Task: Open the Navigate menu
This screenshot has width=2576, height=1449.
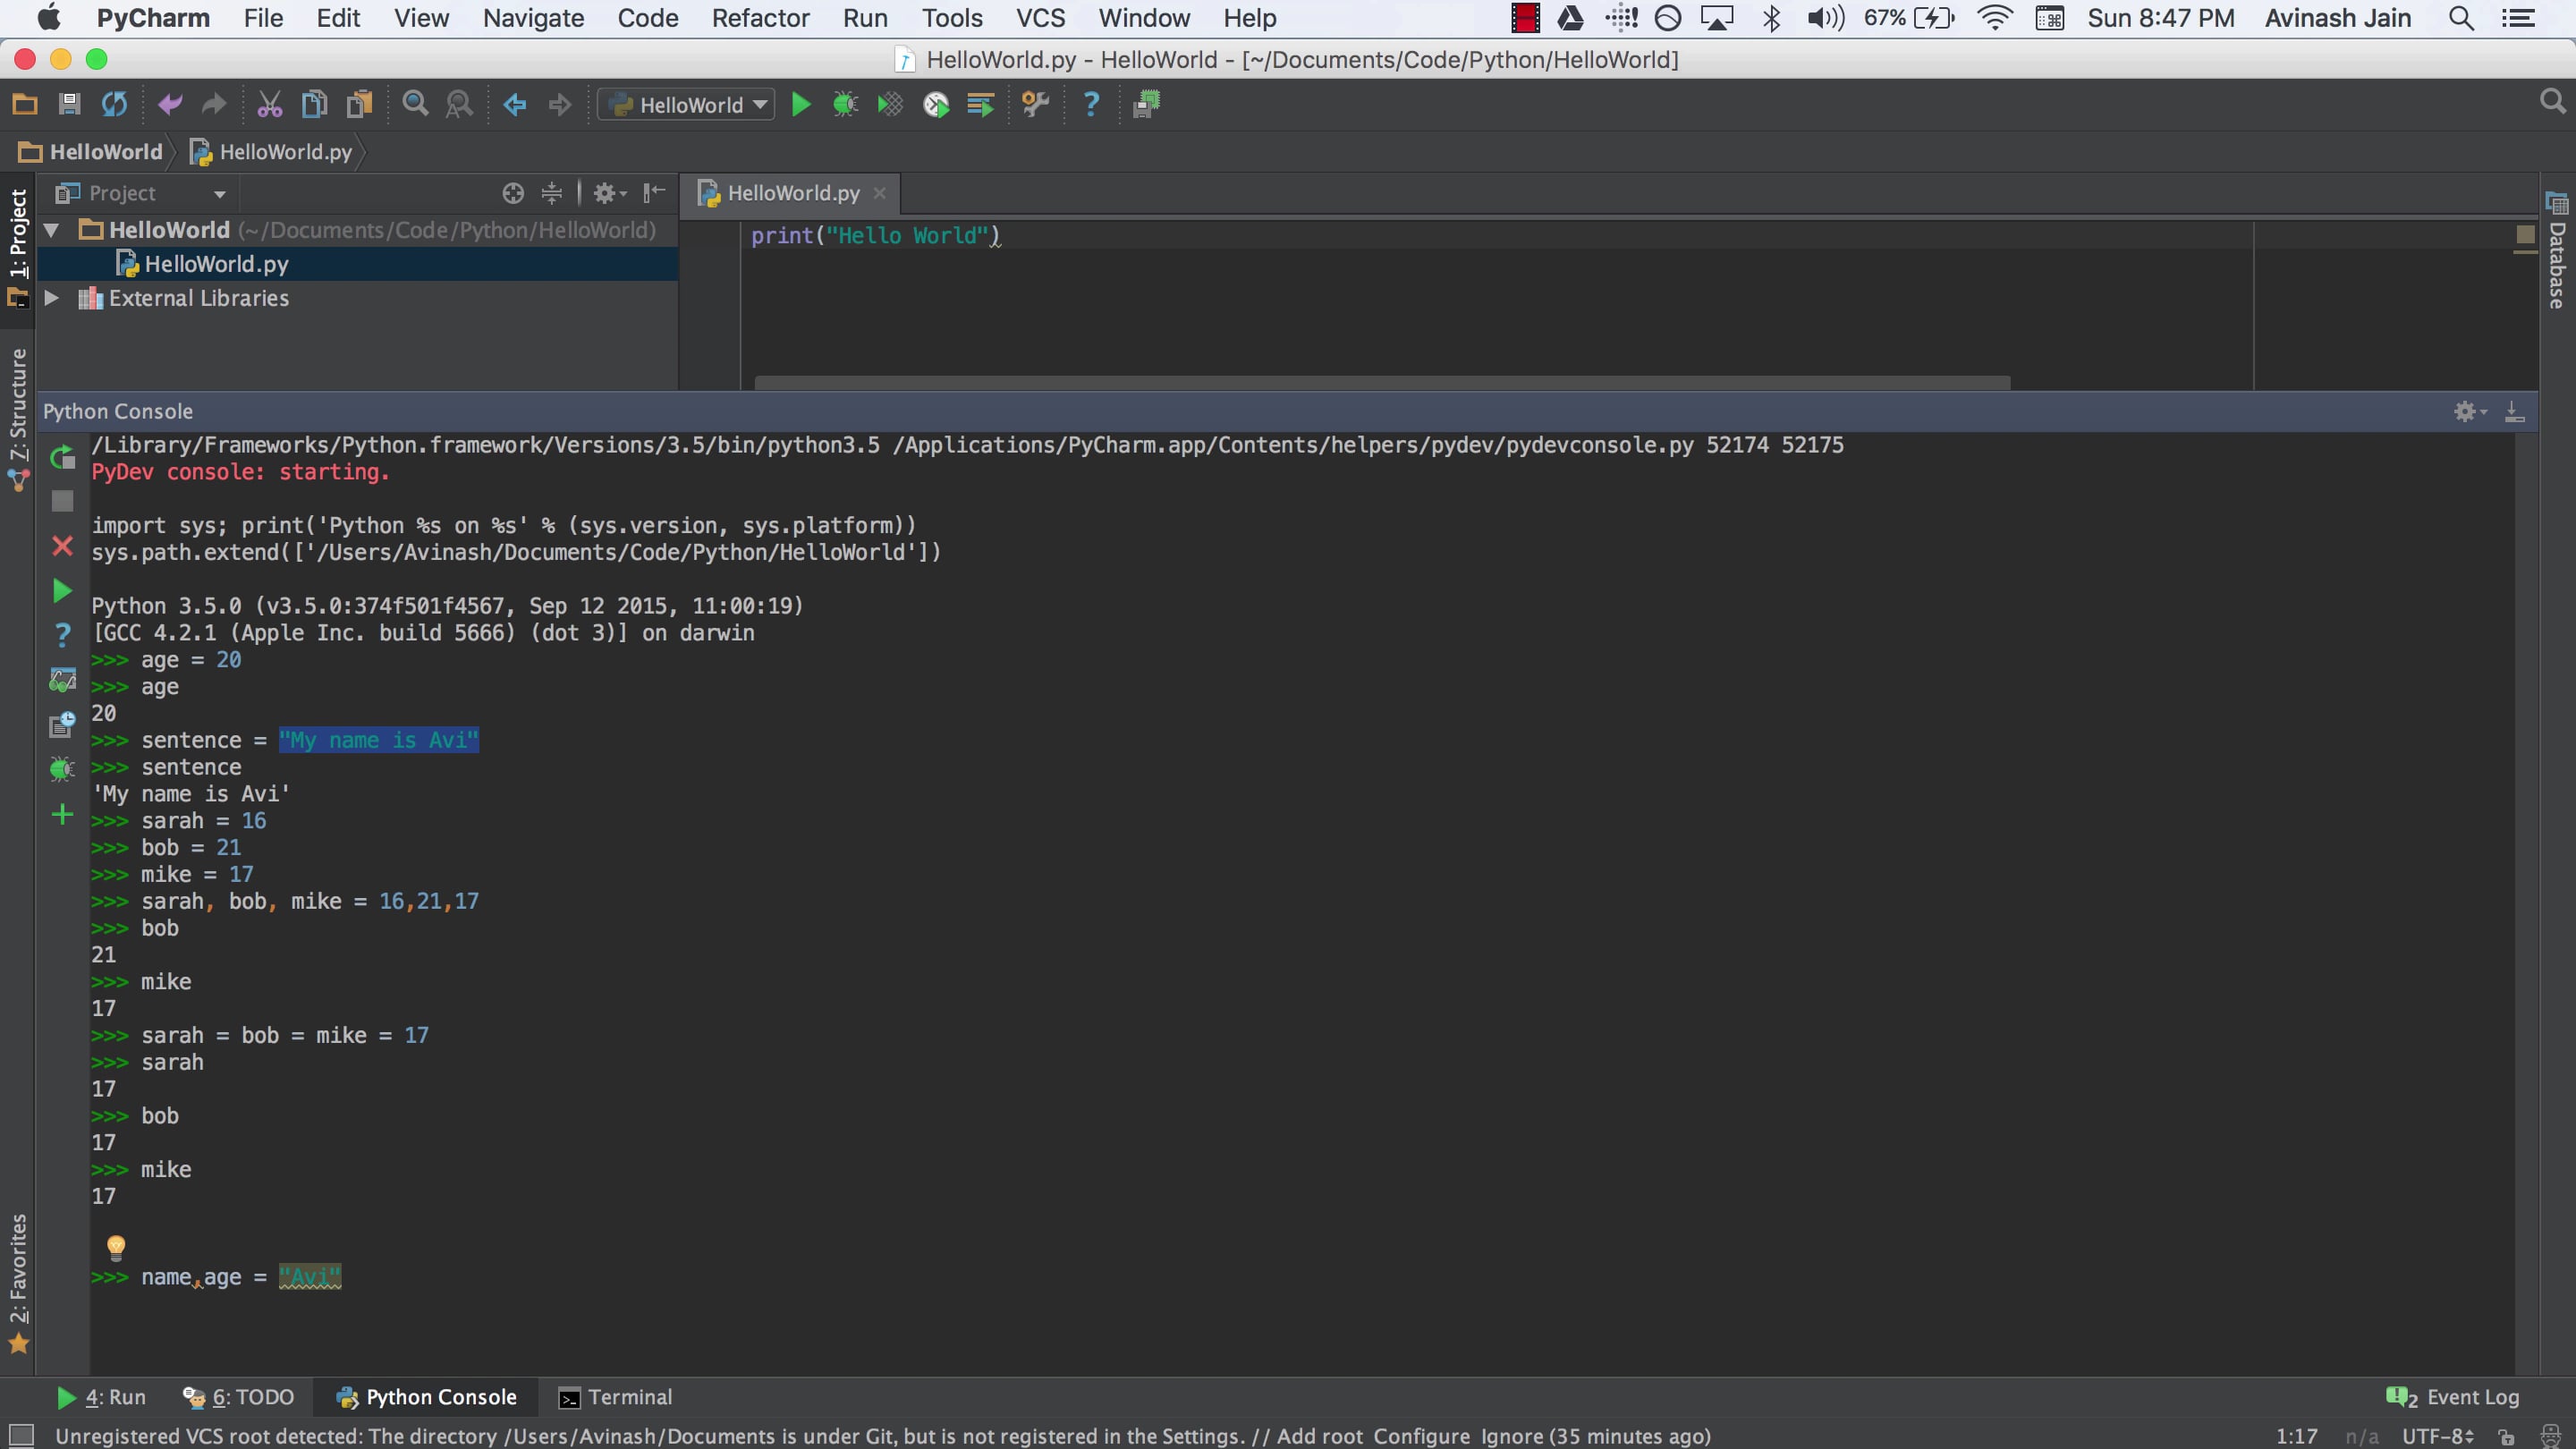Action: pos(533,18)
